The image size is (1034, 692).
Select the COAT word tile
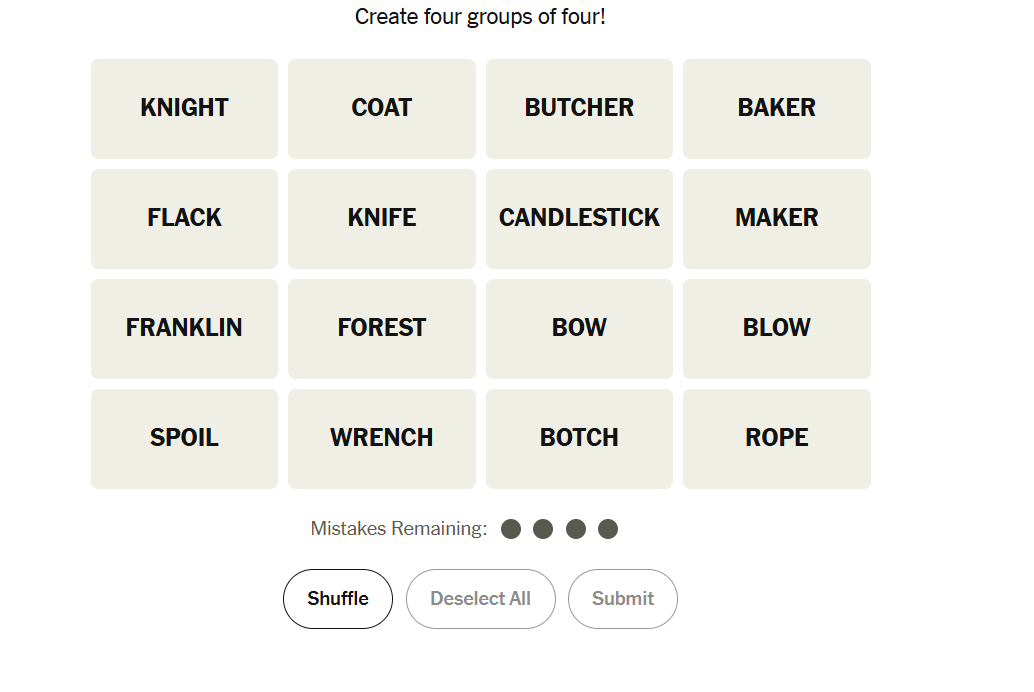coord(381,108)
